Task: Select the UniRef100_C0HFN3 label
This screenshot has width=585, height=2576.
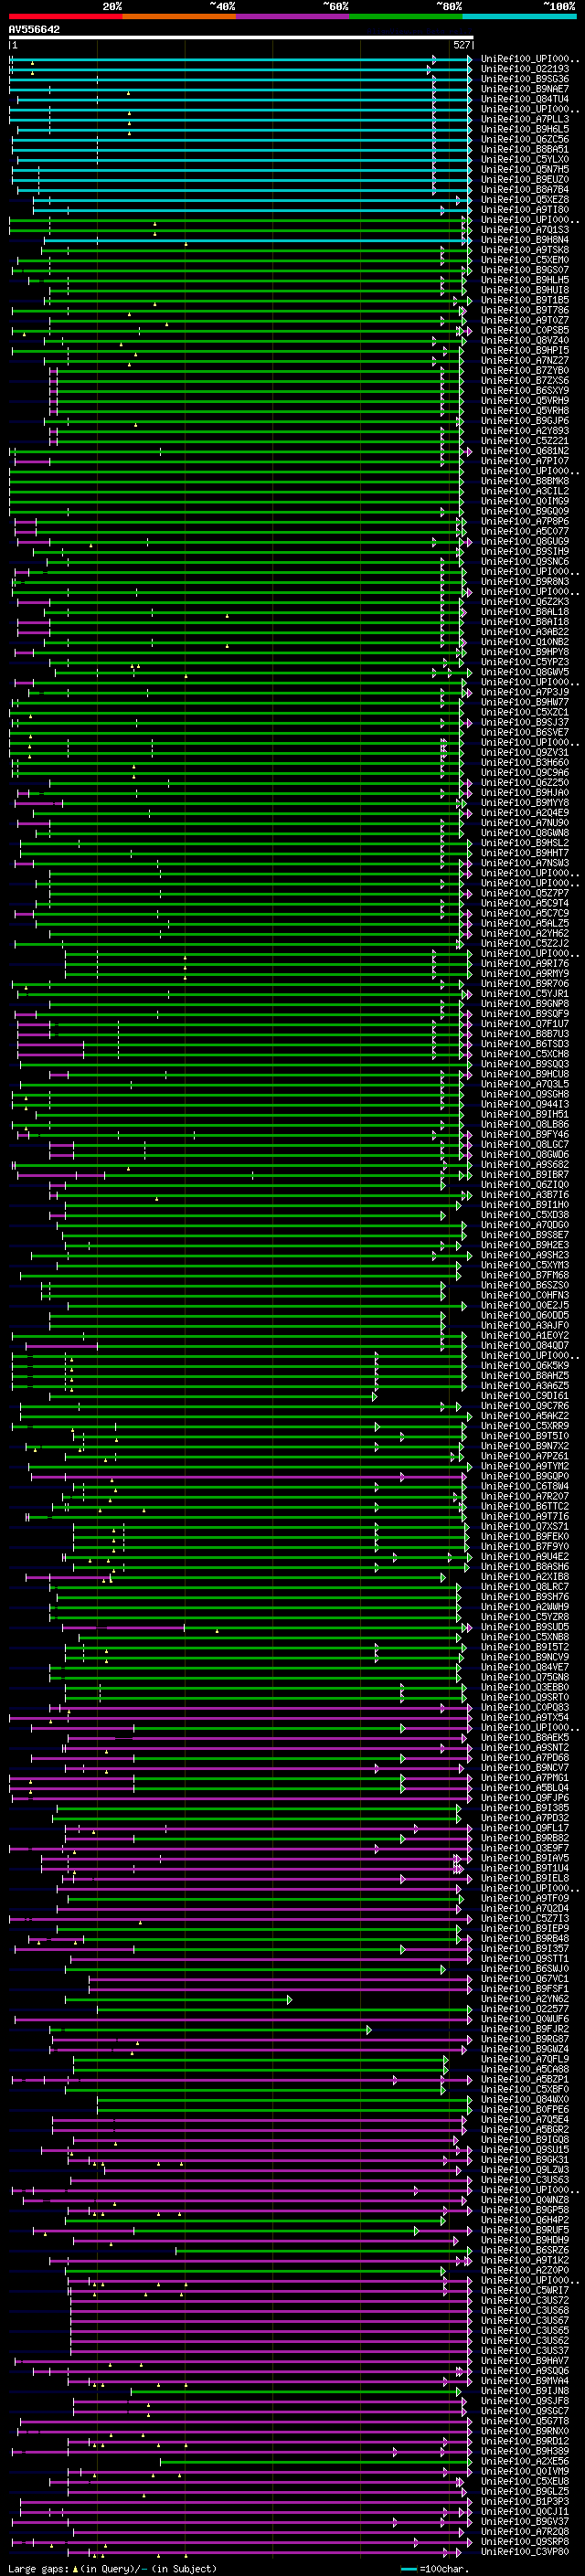Action: pos(525,1295)
